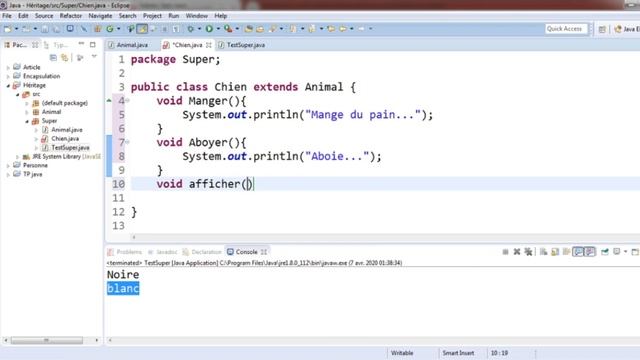Click the Forward navigation arrow icon
The height and width of the screenshot is (360, 640).
(x=362, y=29)
